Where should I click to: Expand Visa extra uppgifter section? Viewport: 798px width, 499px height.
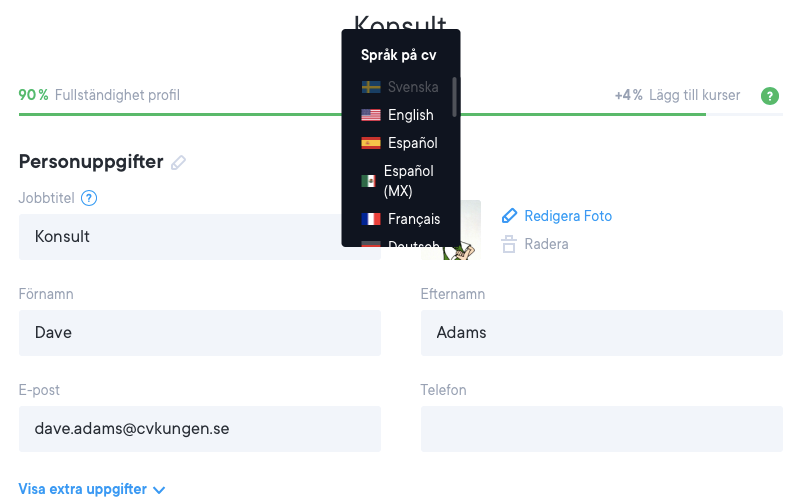coord(83,490)
